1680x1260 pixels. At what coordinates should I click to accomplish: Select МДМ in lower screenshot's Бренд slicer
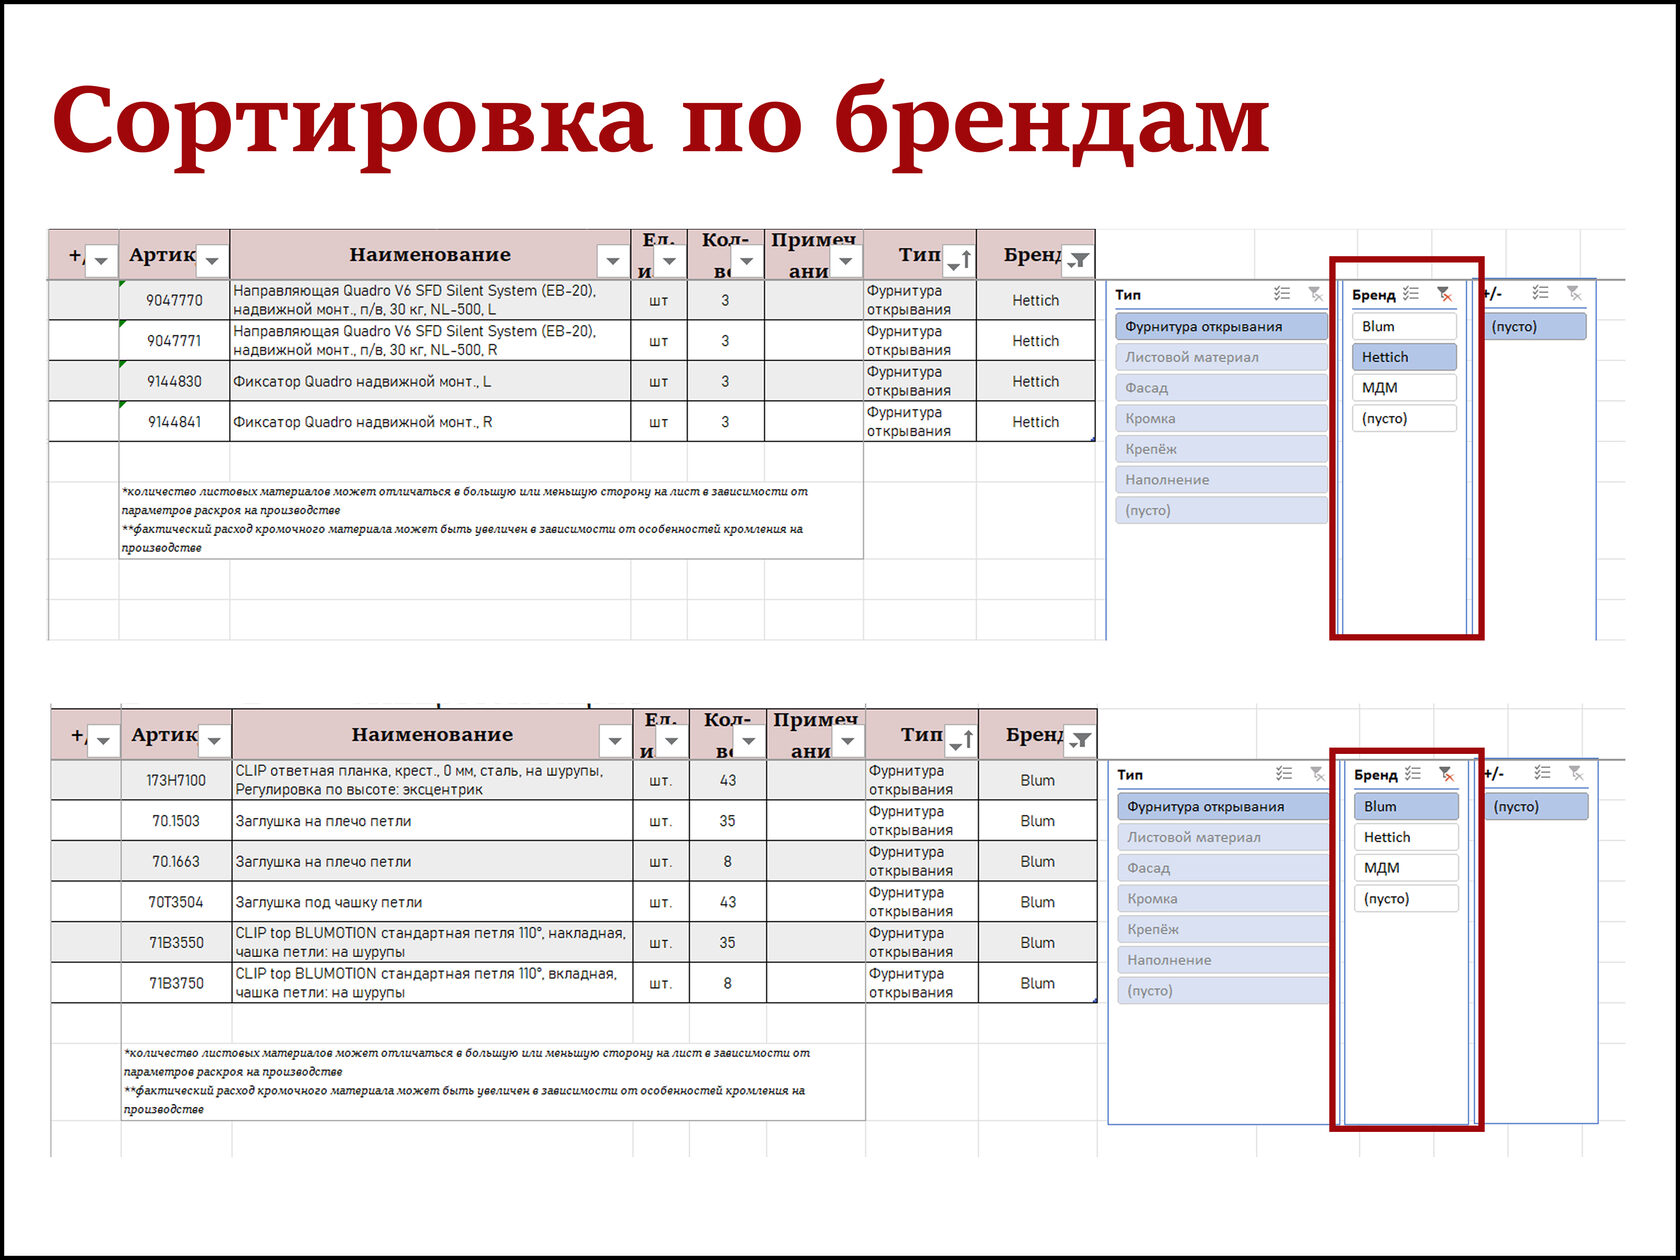(x=1406, y=868)
